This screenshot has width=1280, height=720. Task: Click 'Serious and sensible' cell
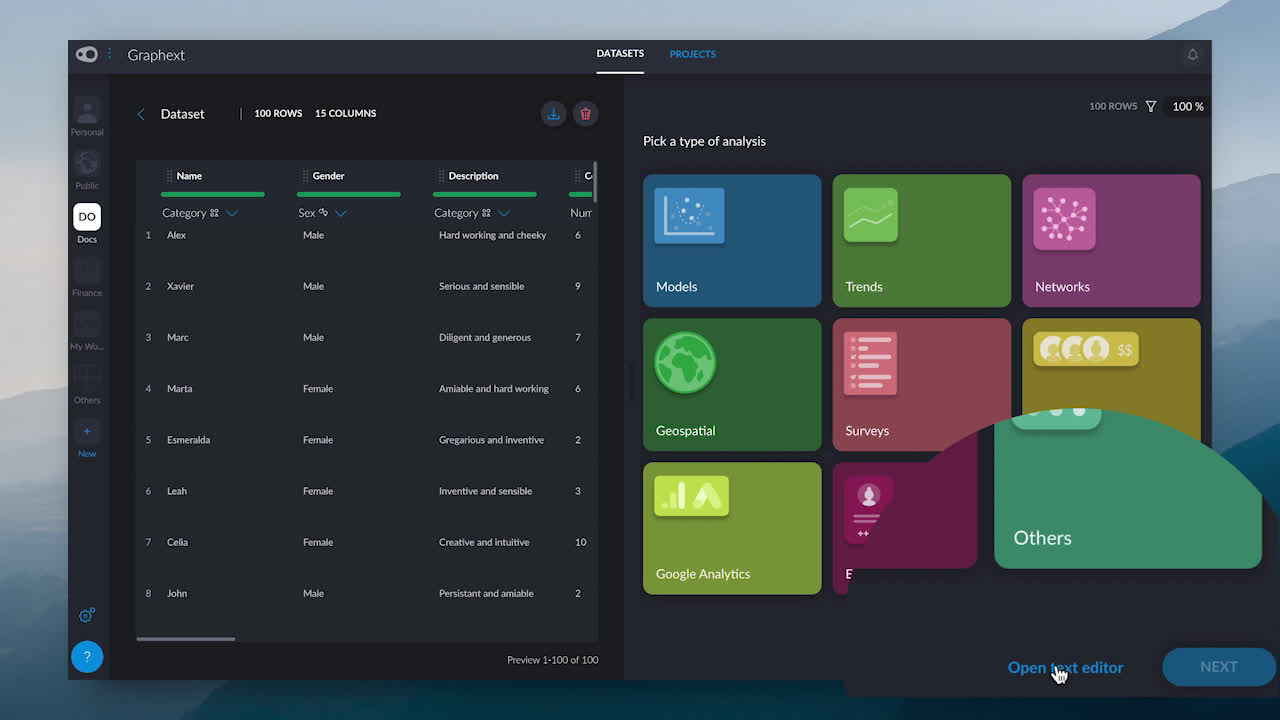(481, 286)
